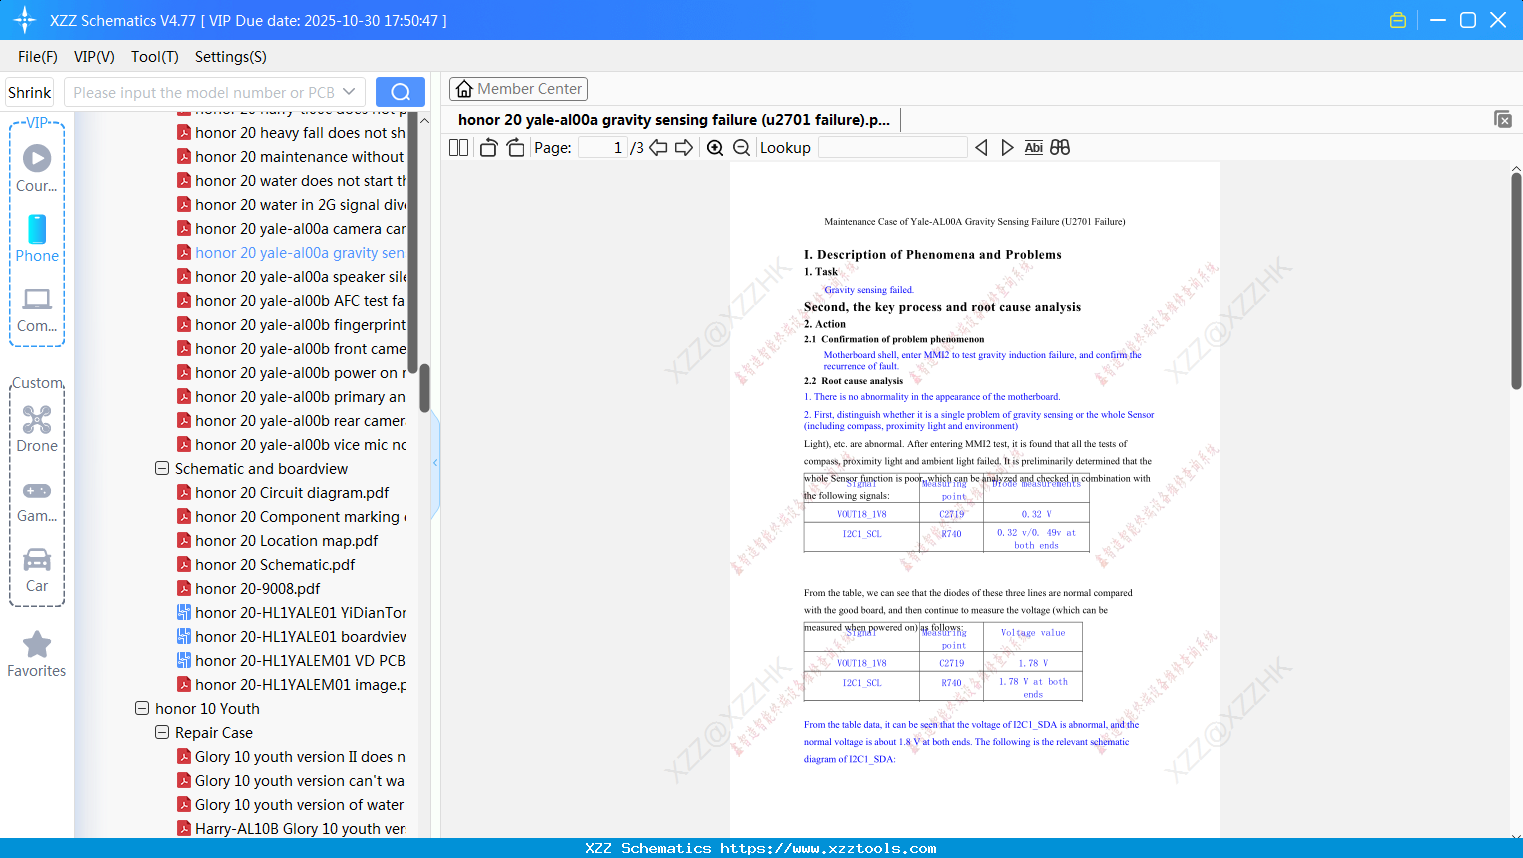Click the blue search button

(x=400, y=92)
